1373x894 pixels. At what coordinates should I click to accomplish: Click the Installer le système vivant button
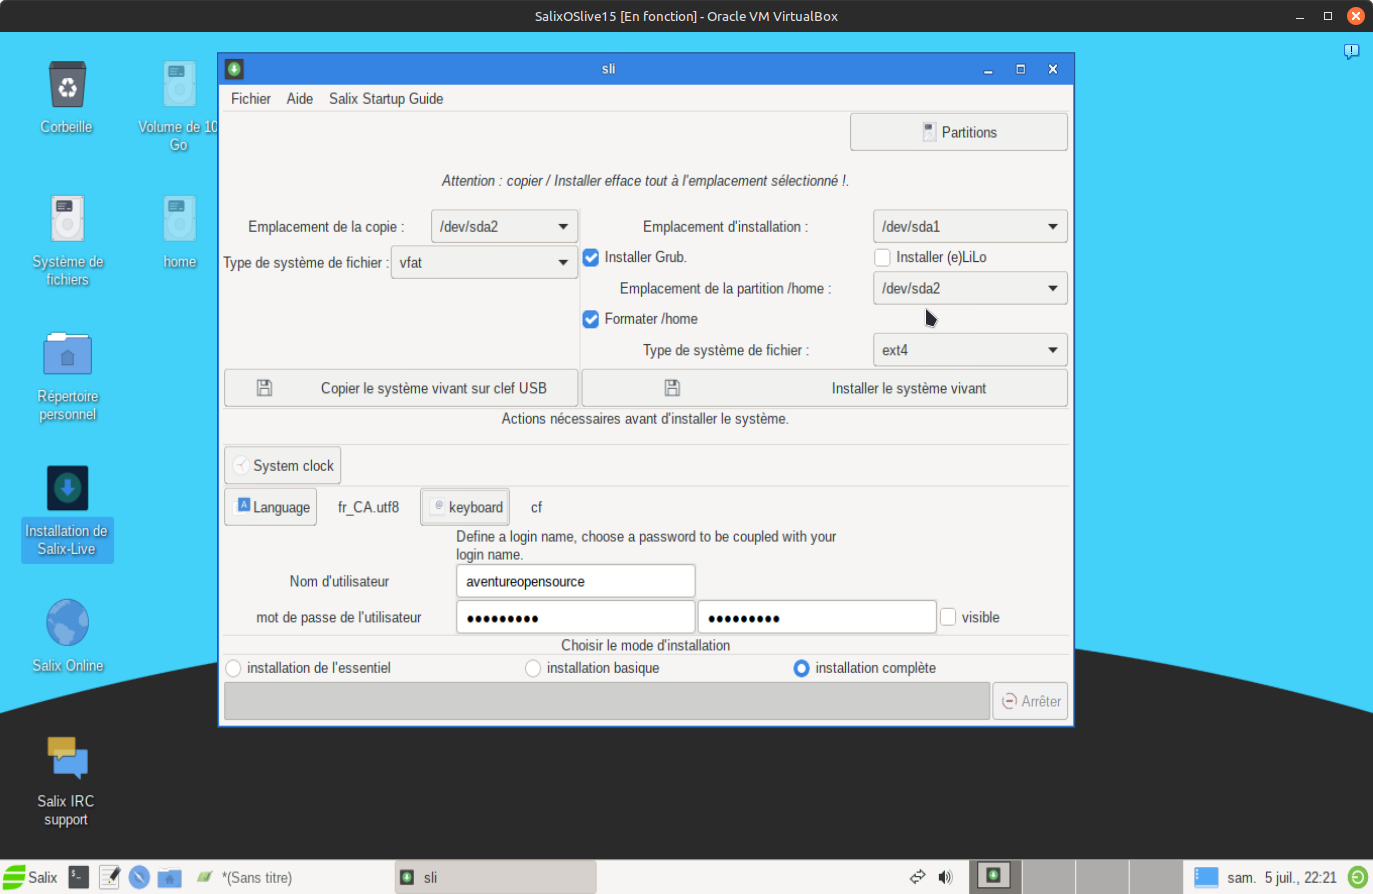tap(824, 388)
